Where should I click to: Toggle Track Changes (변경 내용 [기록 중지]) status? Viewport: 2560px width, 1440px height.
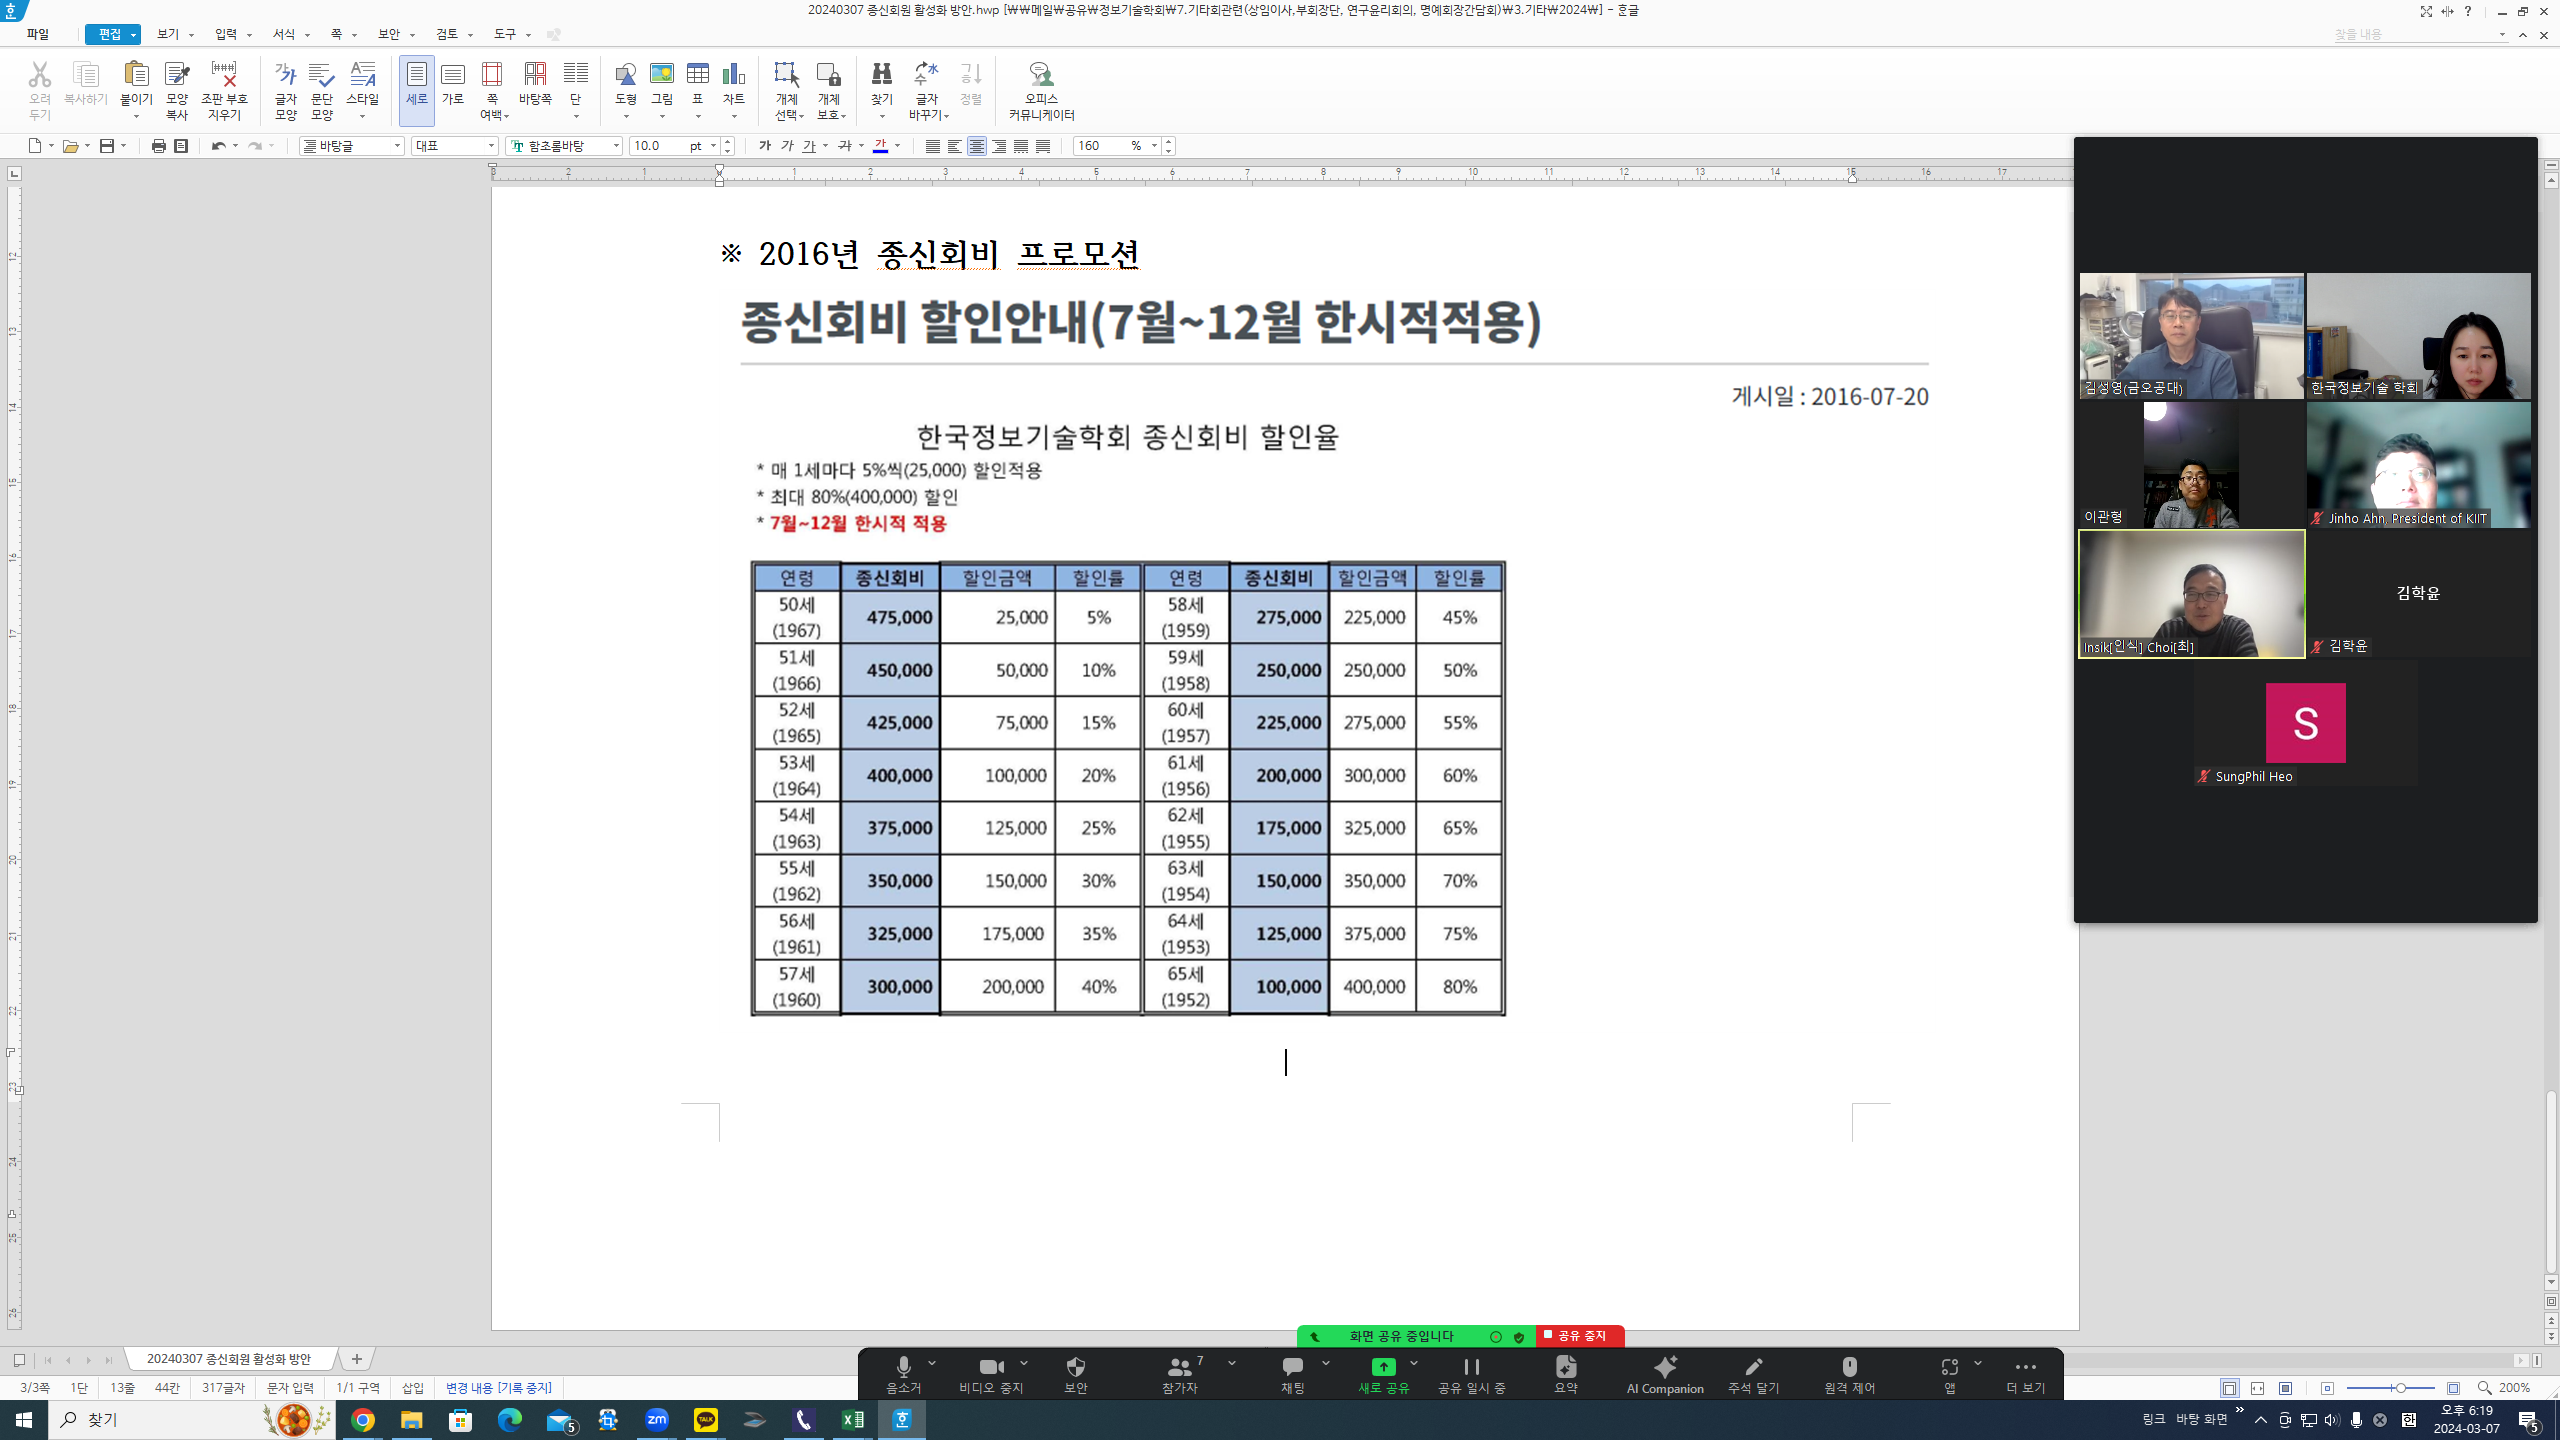tap(499, 1388)
